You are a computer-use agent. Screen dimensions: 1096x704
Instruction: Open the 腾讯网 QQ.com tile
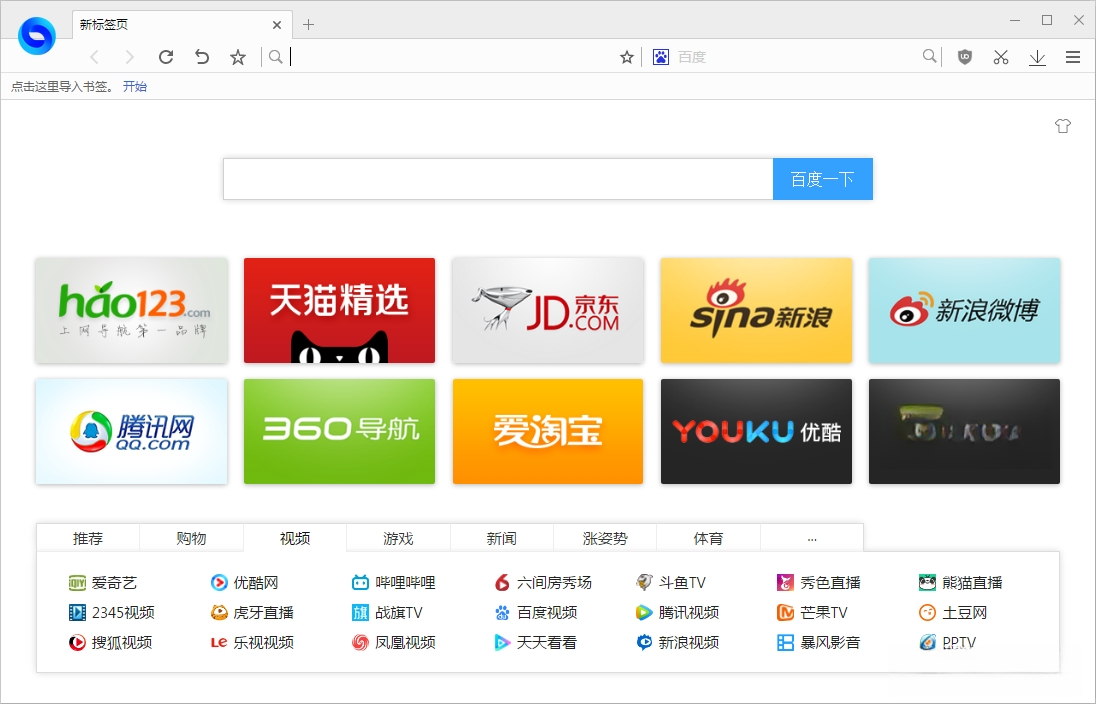coord(131,431)
